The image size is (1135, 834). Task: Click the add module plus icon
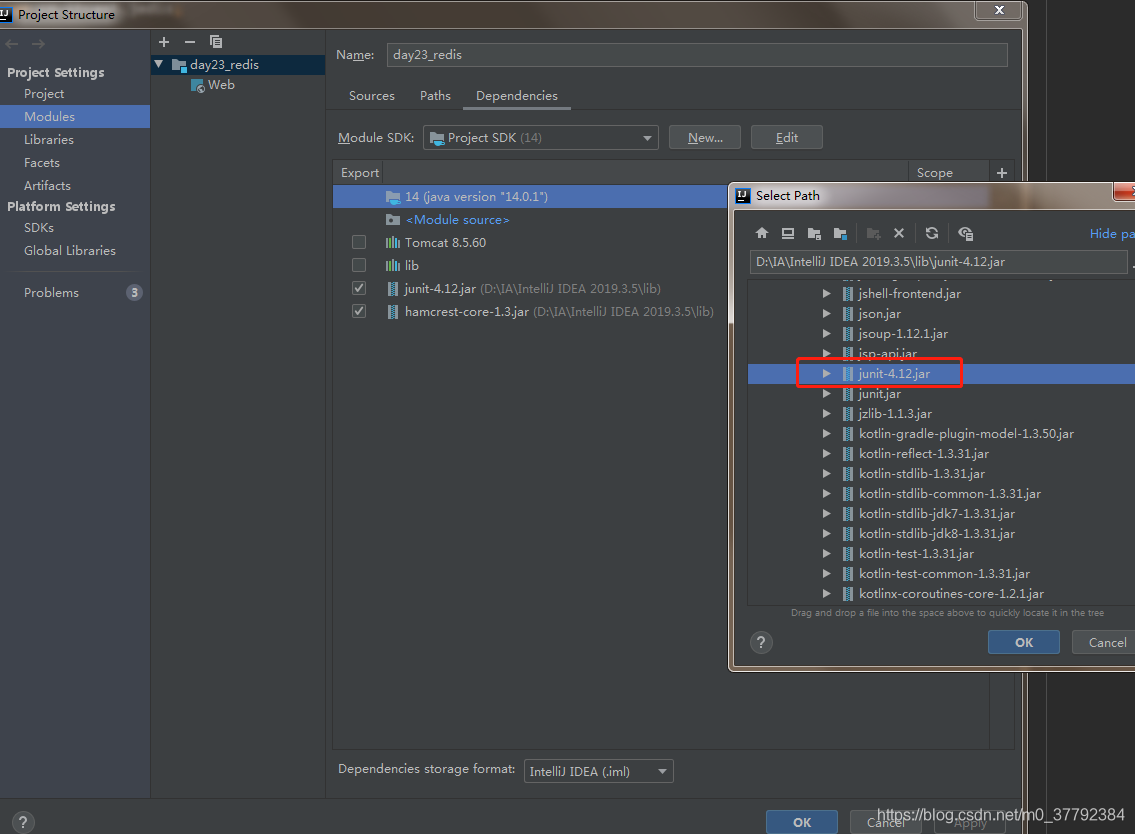click(163, 42)
